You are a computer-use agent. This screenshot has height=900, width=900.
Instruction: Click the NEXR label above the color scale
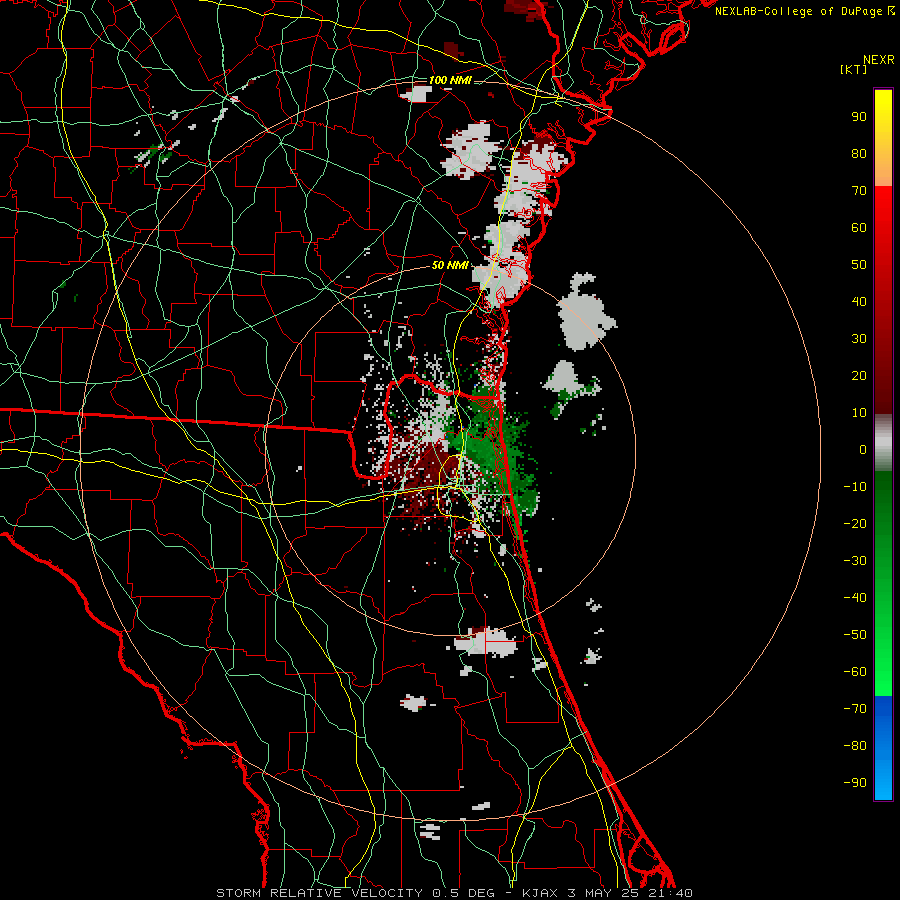pos(878,60)
